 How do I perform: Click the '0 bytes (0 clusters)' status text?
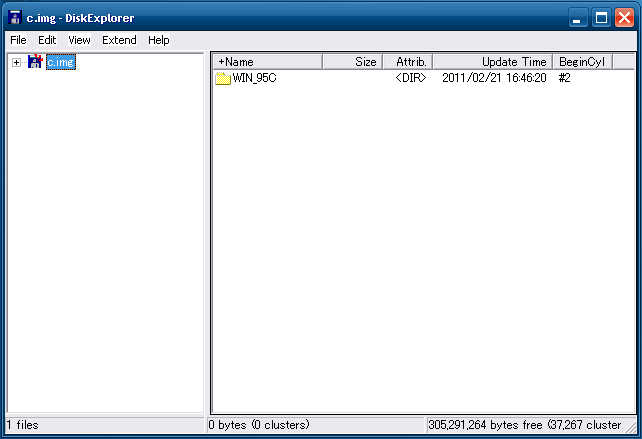click(x=259, y=425)
